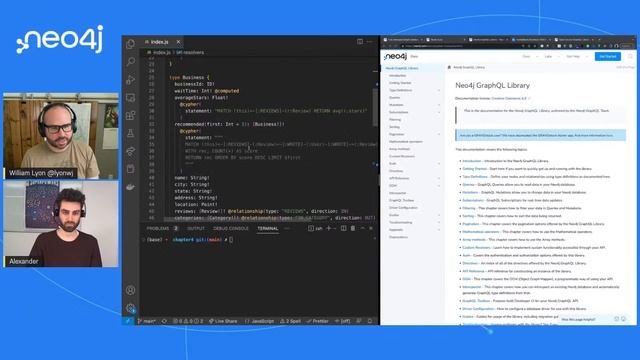Click the home icon in docs breadcrumb
Viewport: 640px width, 360px height.
point(449,67)
